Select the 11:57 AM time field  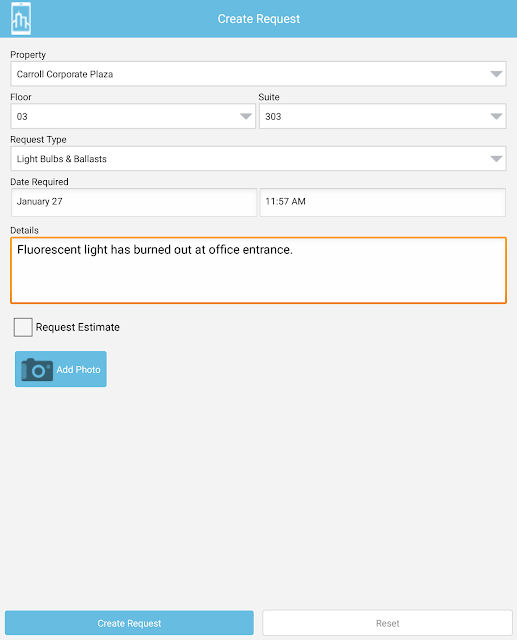(x=383, y=202)
